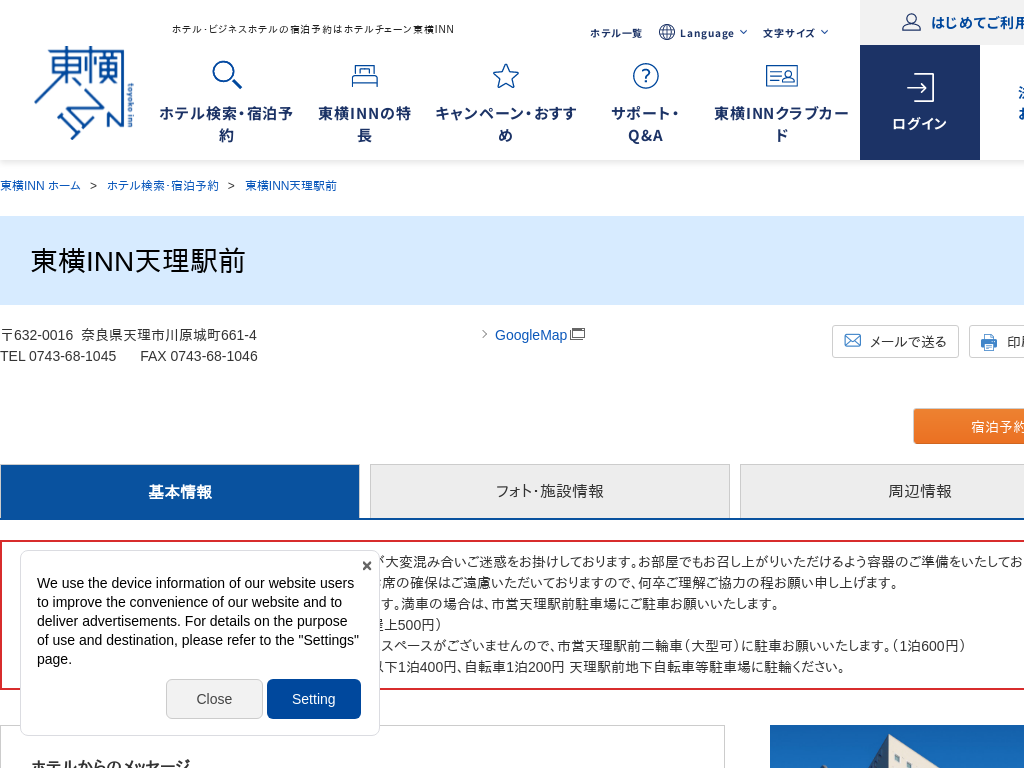Click the club card icon
Image resolution: width=1024 pixels, height=768 pixels.
(781, 76)
